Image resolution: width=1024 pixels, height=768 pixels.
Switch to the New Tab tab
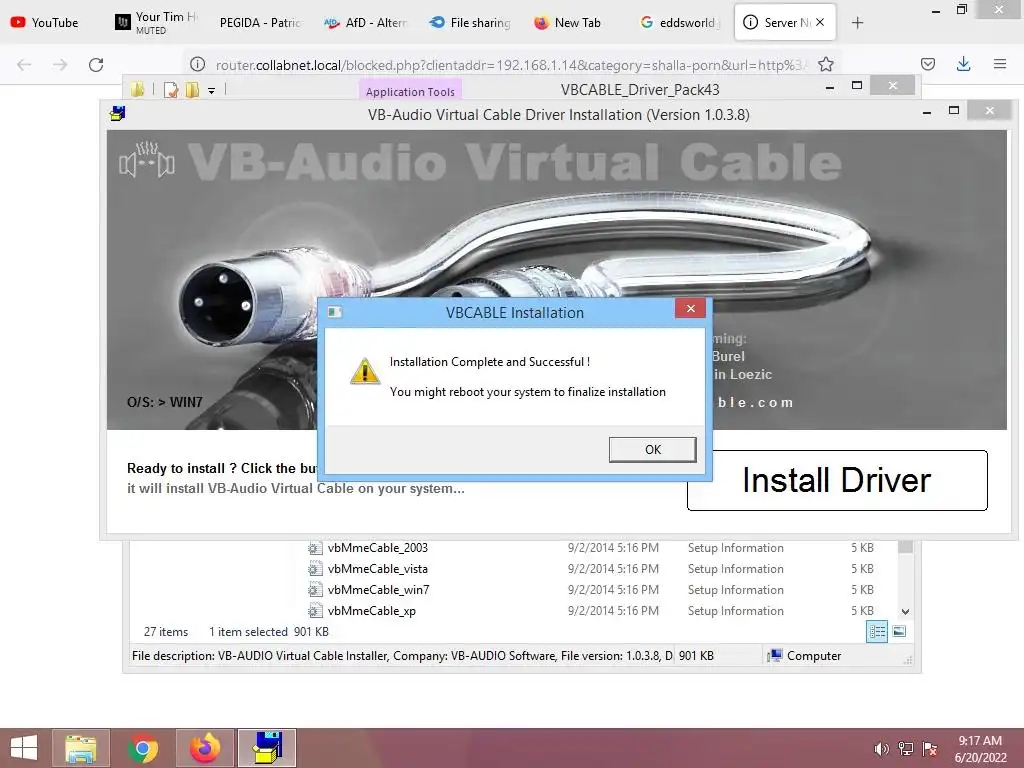[568, 22]
